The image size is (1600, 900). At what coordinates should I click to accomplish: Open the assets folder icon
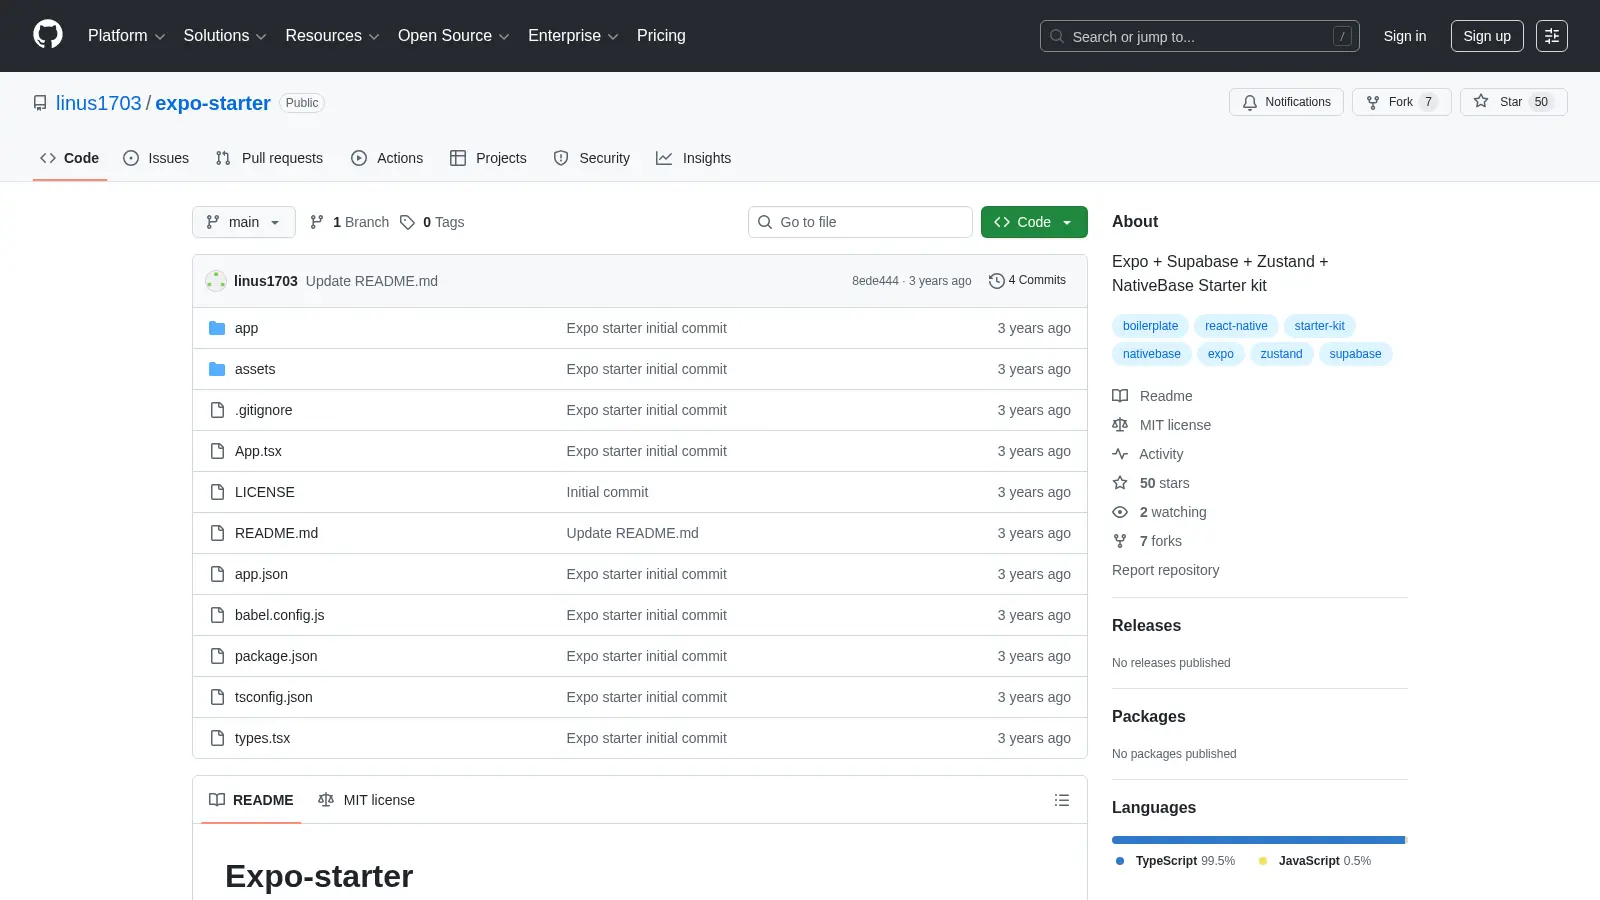click(217, 369)
